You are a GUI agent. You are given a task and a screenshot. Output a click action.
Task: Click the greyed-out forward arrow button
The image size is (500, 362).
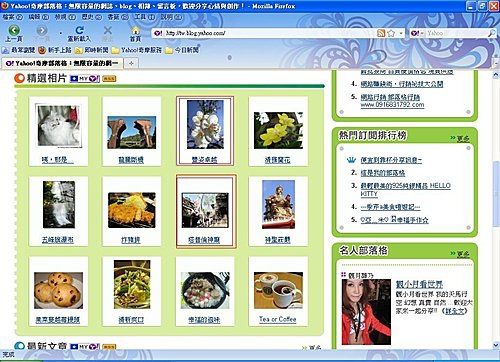(42, 34)
